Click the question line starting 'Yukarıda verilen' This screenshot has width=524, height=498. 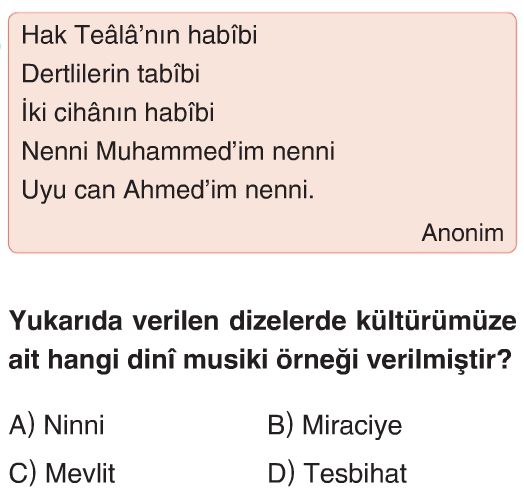coord(263,321)
